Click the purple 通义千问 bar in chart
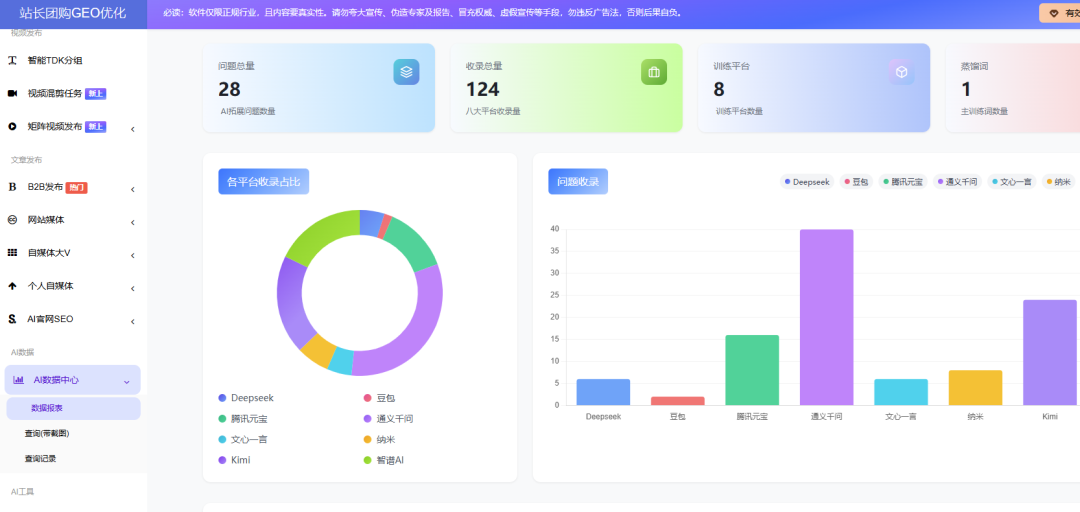Screen dimensions: 1080x512 point(826,317)
